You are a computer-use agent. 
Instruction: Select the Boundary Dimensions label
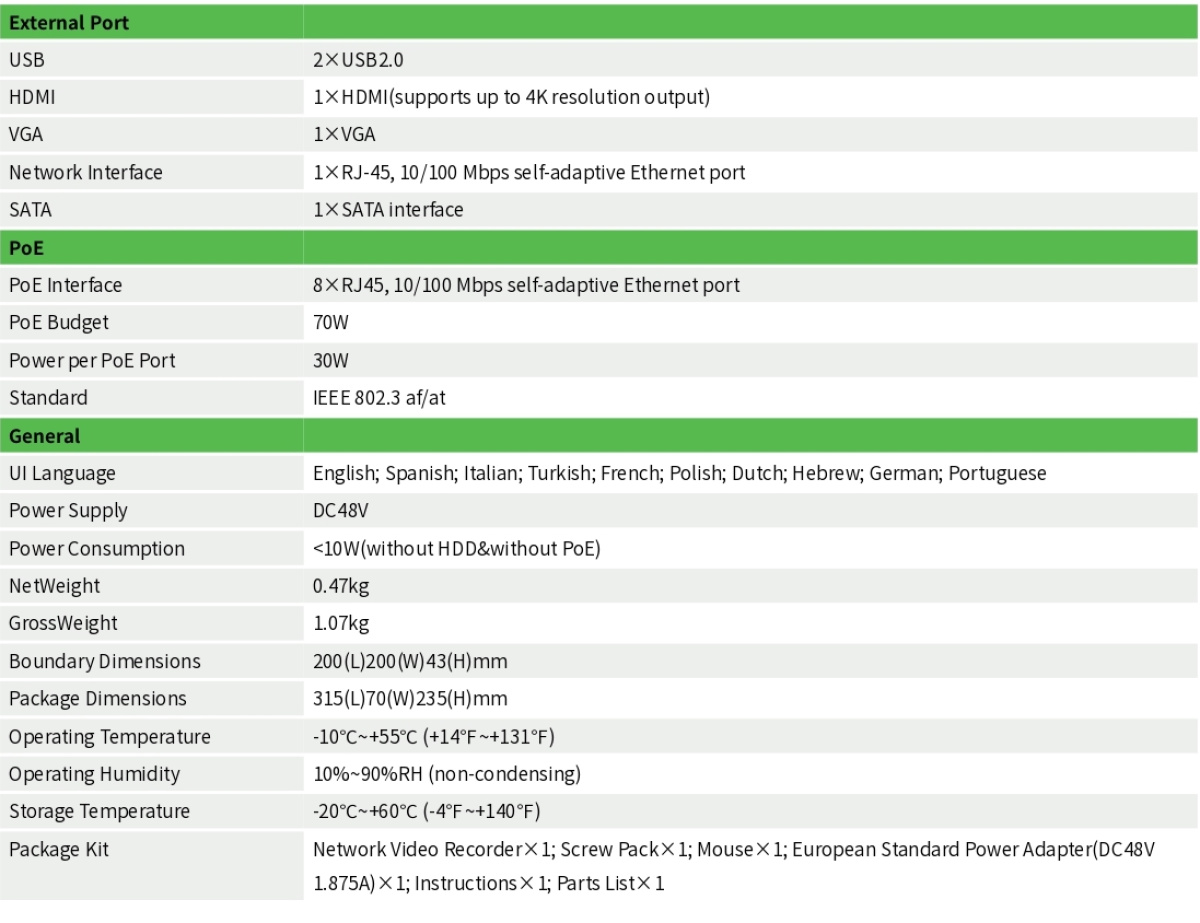pos(105,661)
